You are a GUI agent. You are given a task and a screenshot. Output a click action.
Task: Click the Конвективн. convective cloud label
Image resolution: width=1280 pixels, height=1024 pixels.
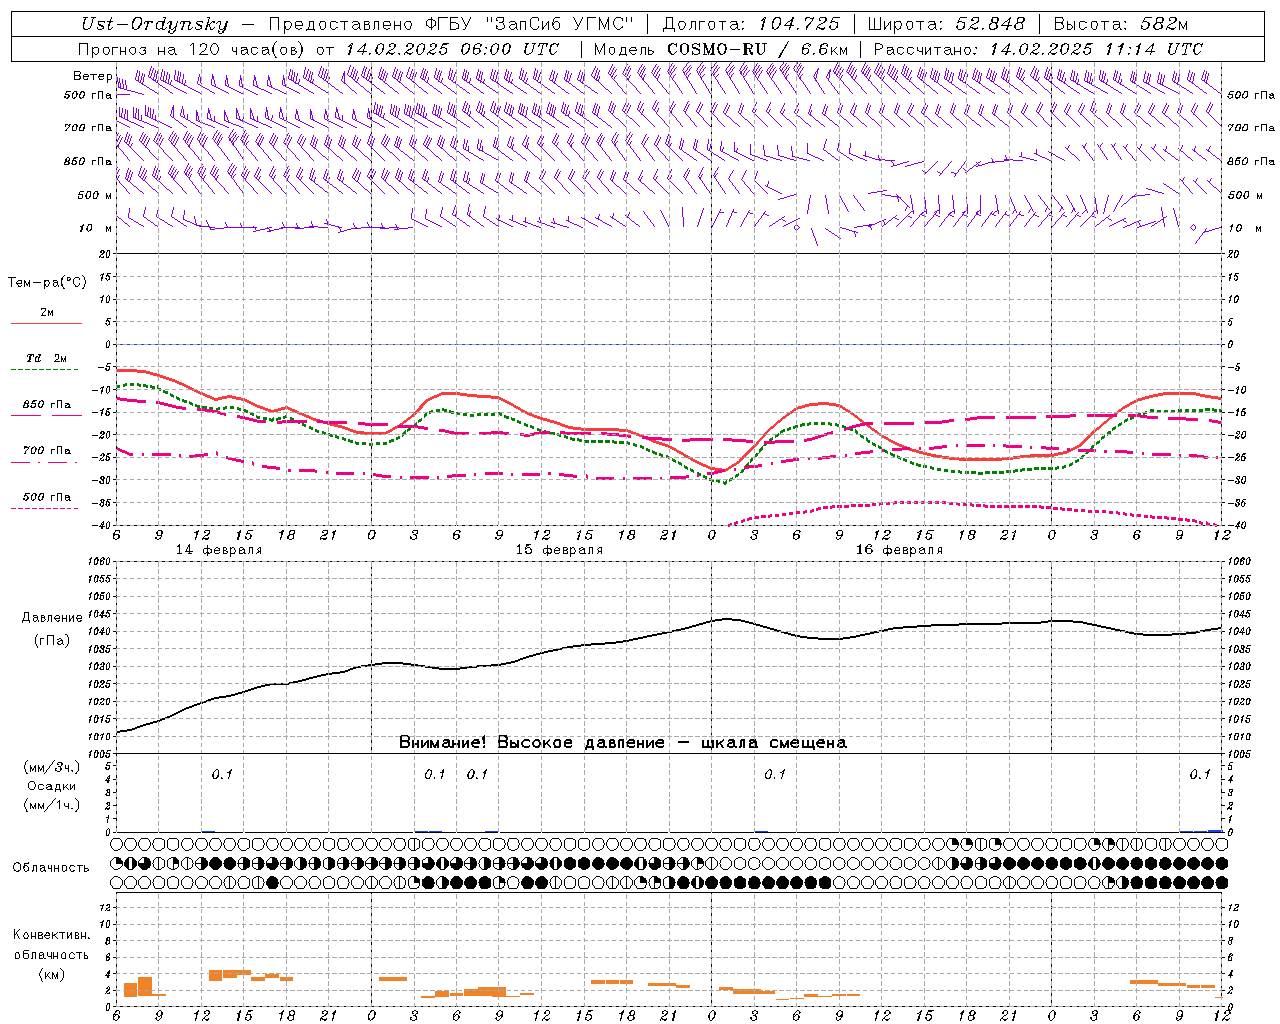click(x=51, y=935)
